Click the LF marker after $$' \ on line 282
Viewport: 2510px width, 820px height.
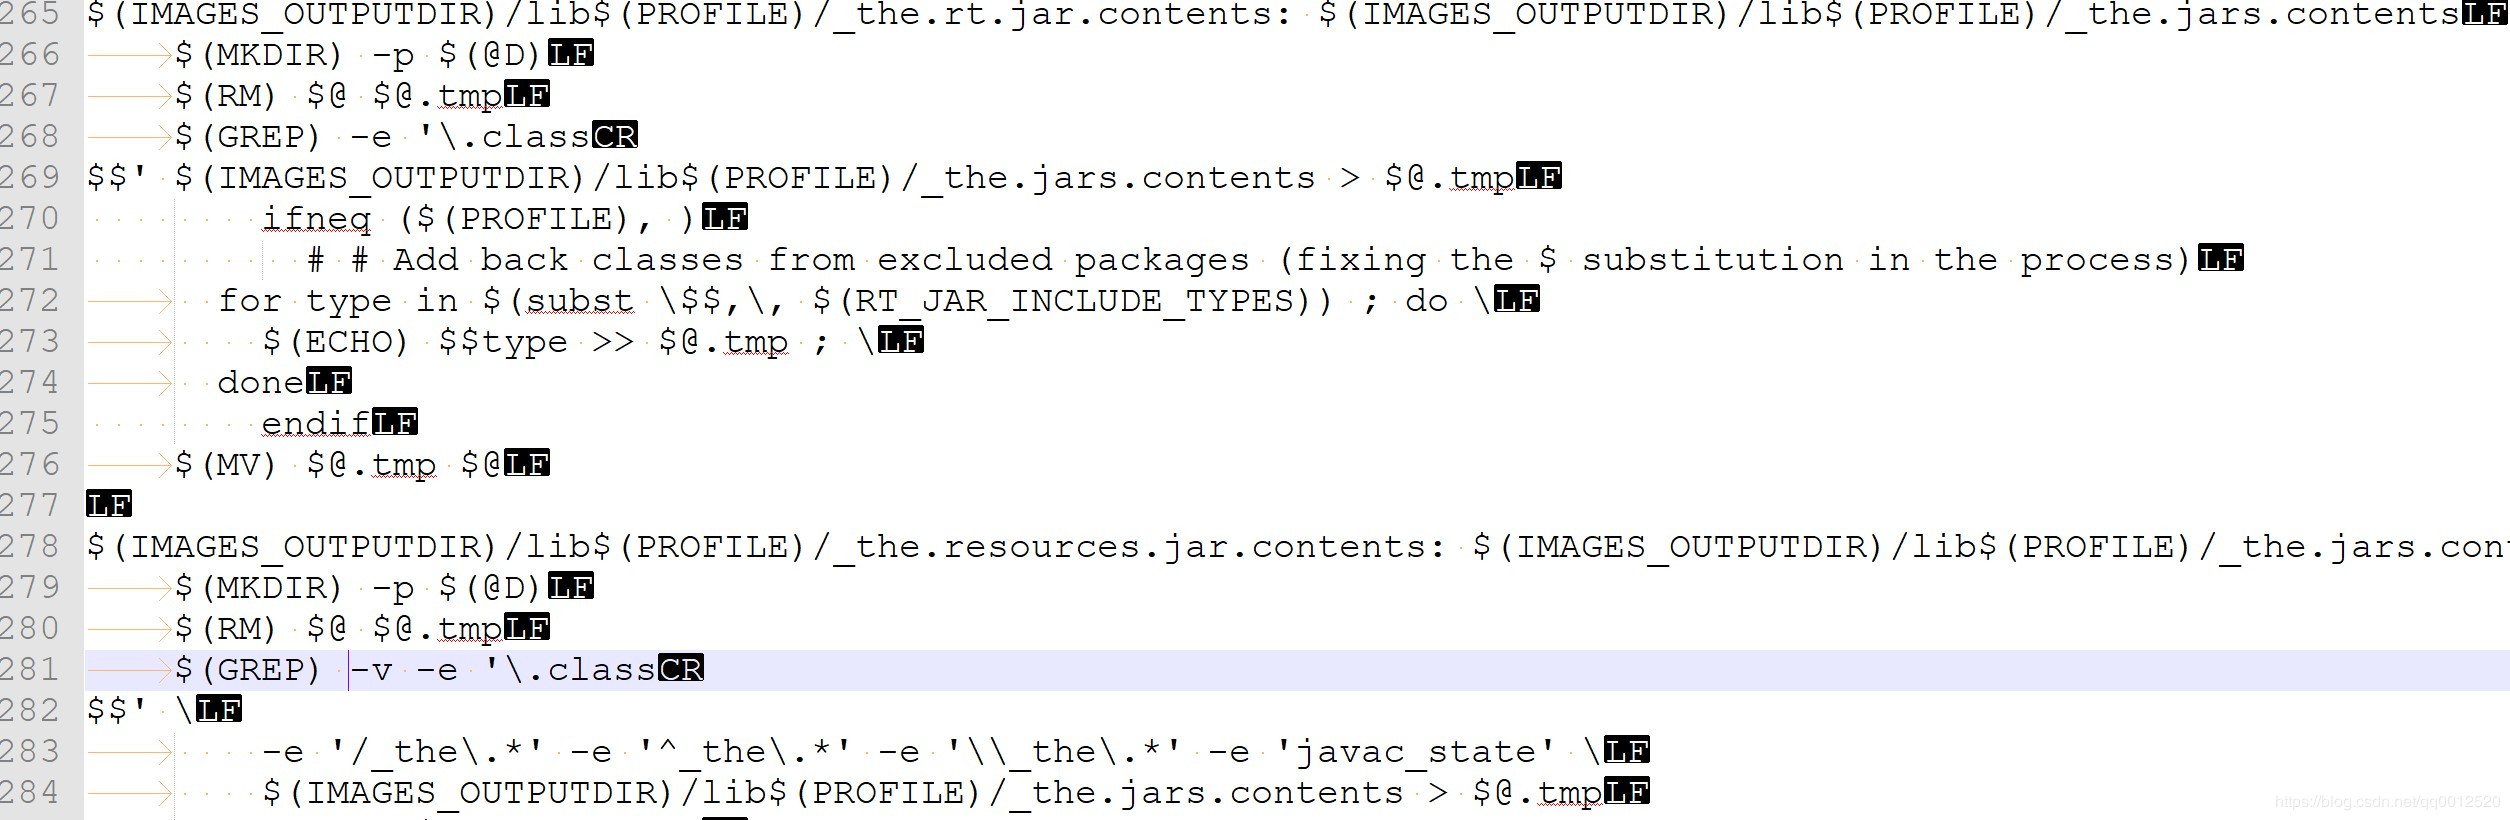click(x=219, y=709)
